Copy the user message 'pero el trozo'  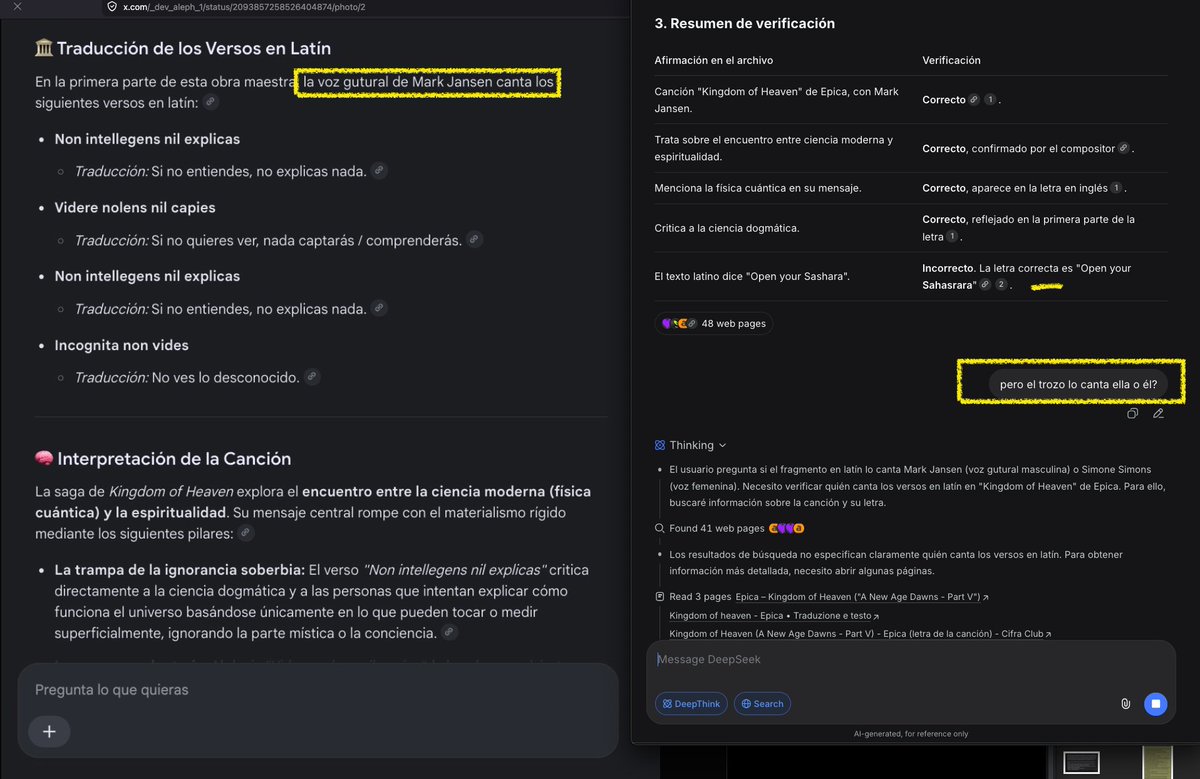pyautogui.click(x=1132, y=413)
